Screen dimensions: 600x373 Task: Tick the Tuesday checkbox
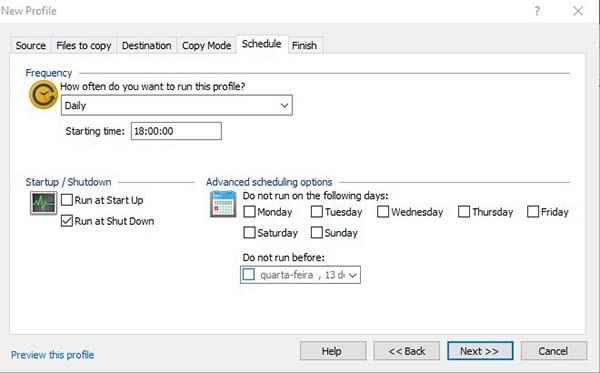316,212
